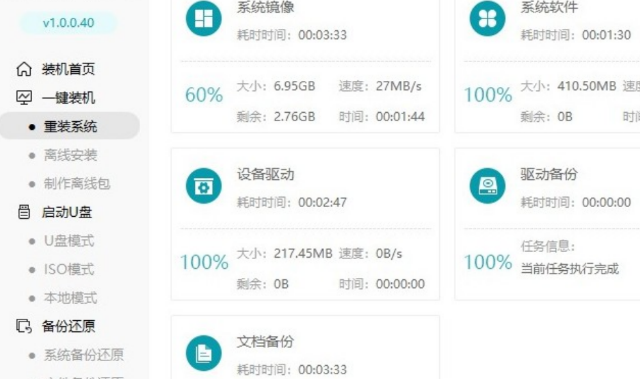Click the 设备驱动 gear-box icon
Screen dimensions: 640x379
[204, 186]
